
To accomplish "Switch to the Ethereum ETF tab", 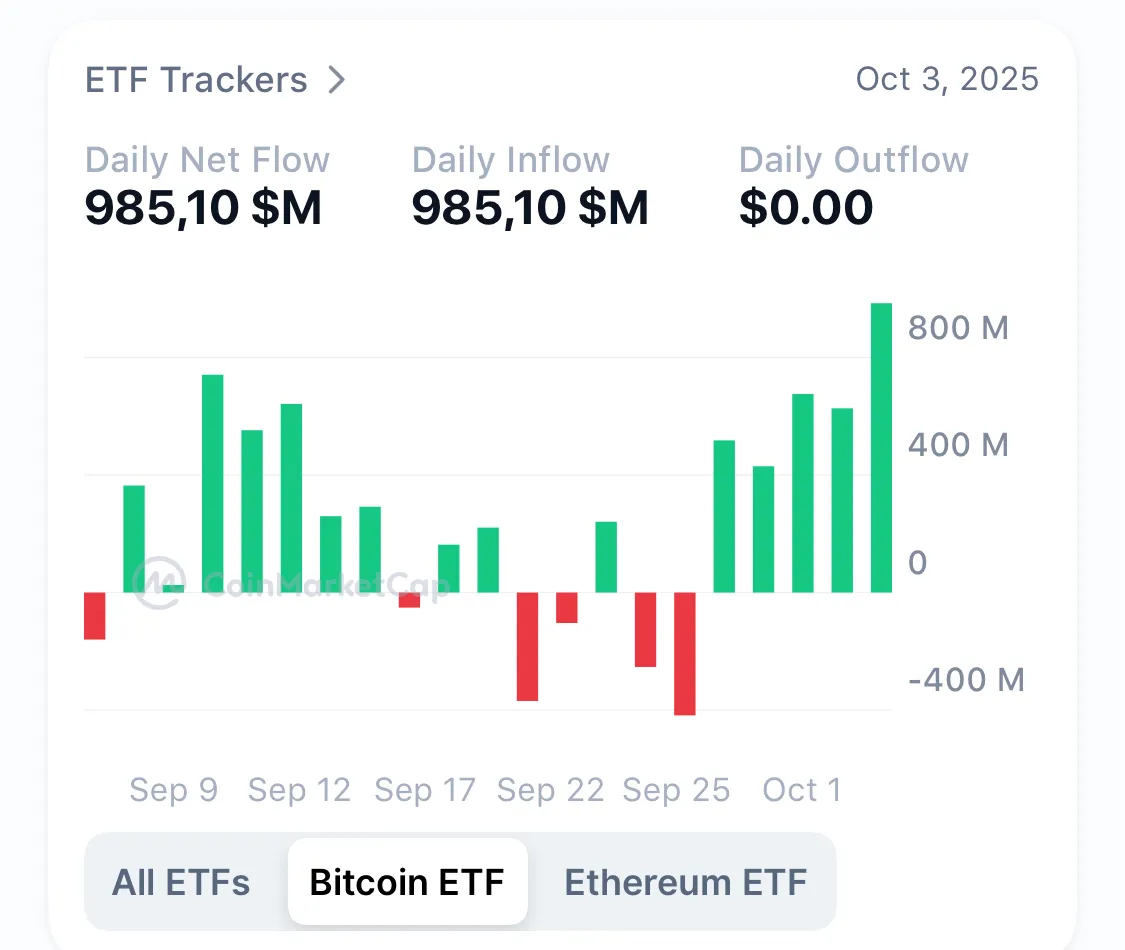I will point(685,882).
